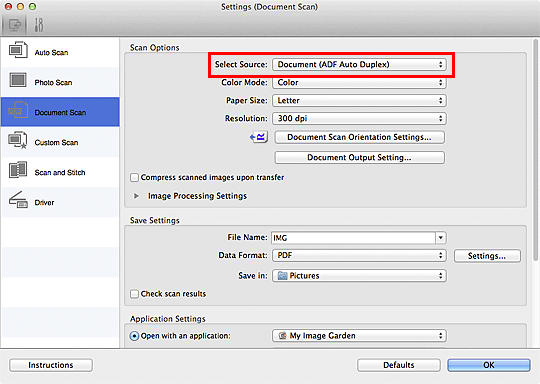Select Custom Scan in the sidebar
Viewport: 540px width, 384px height.
60,142
